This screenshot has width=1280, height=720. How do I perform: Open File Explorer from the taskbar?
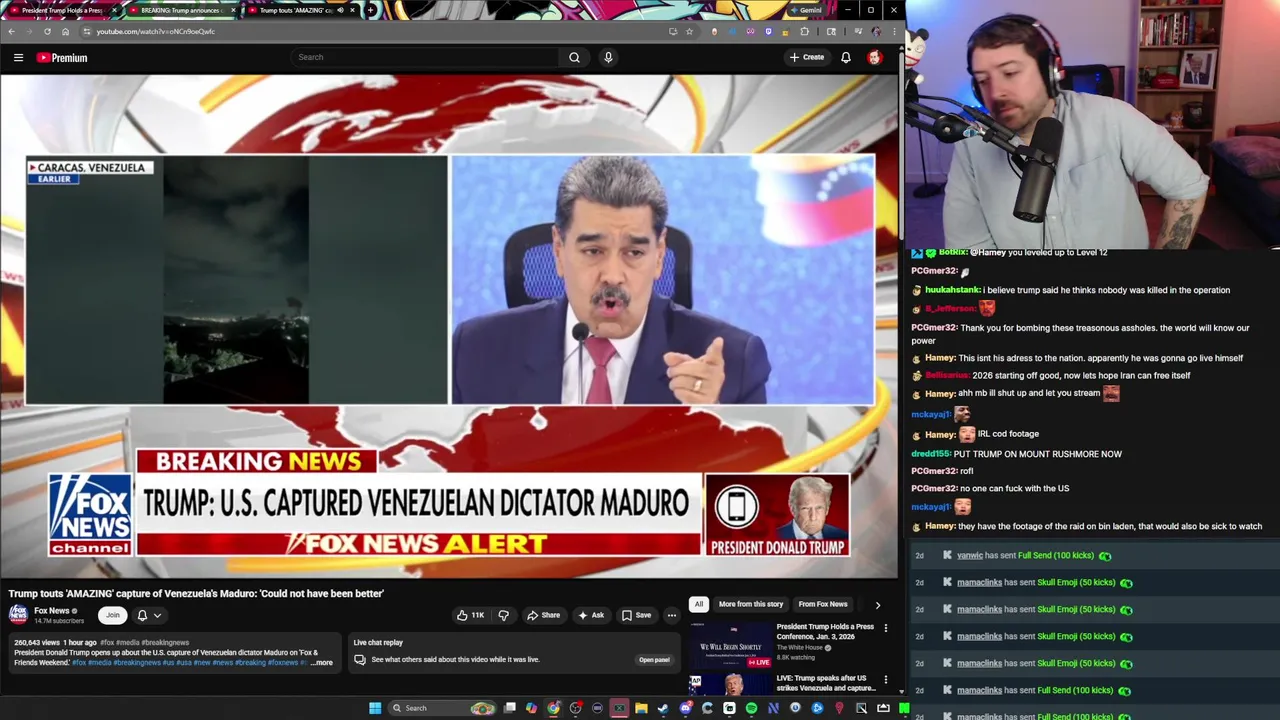[641, 708]
